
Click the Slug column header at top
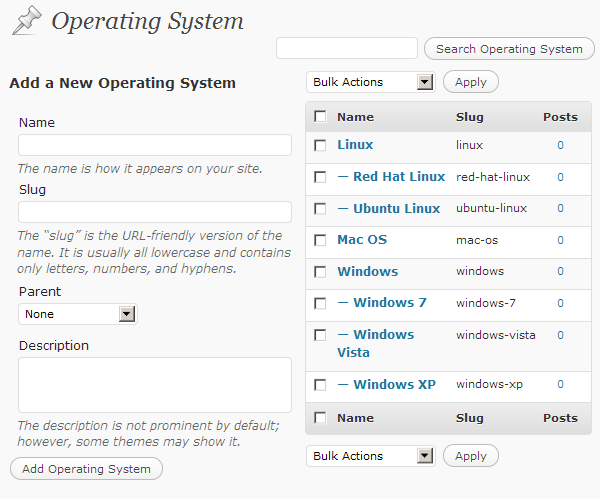pyautogui.click(x=470, y=117)
